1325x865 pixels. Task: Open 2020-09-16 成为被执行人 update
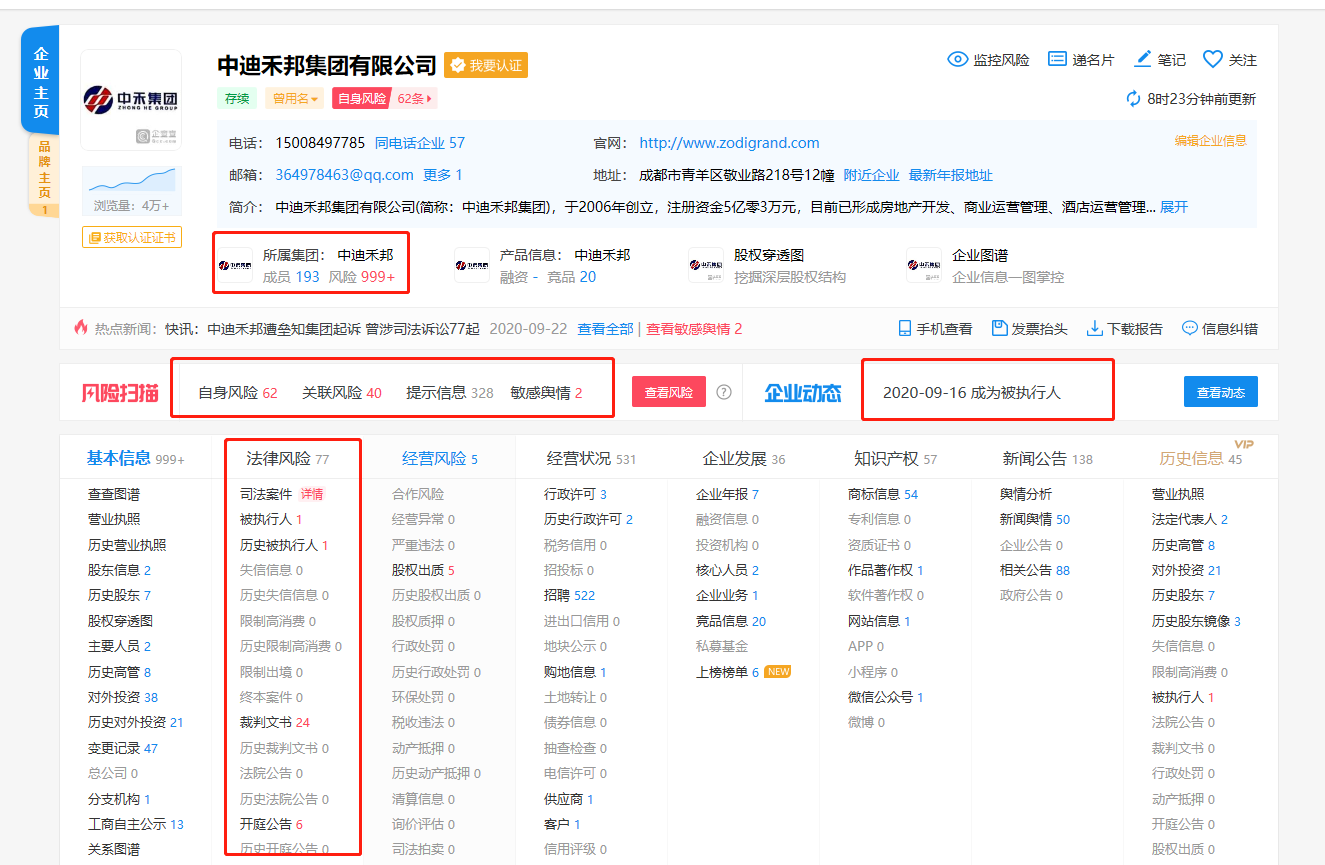click(972, 393)
